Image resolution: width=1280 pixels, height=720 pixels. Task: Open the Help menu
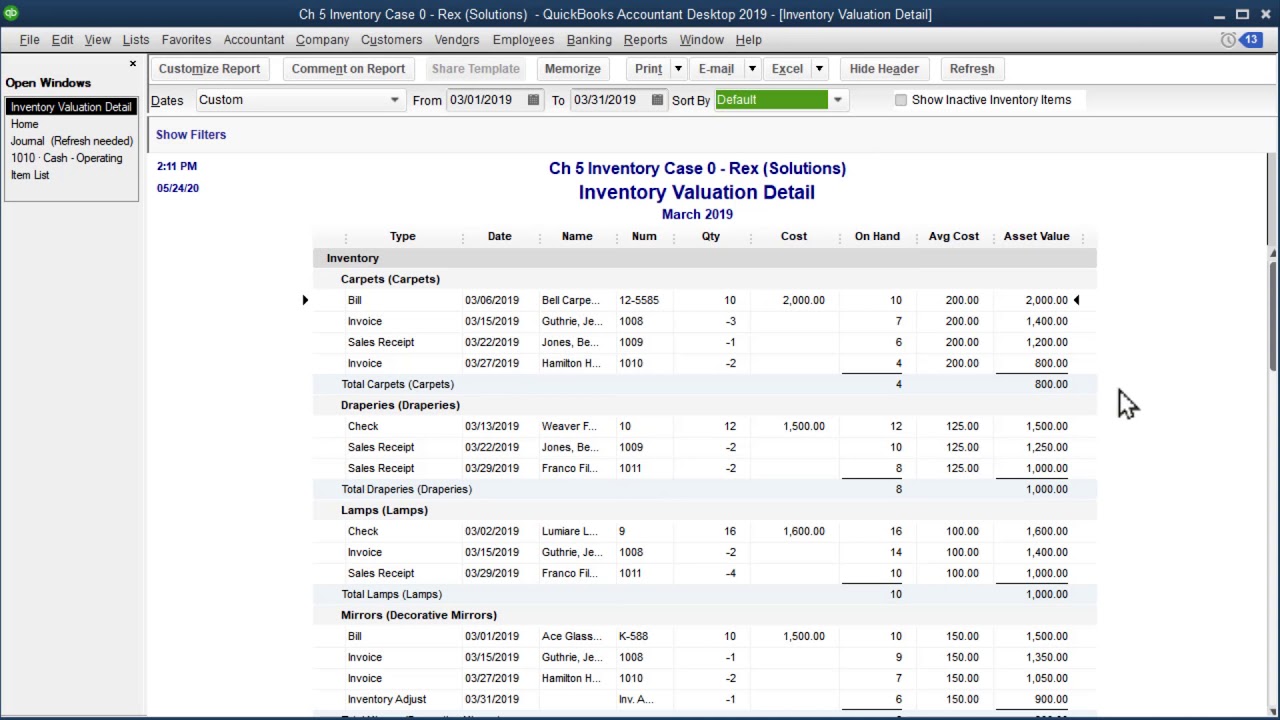(749, 40)
